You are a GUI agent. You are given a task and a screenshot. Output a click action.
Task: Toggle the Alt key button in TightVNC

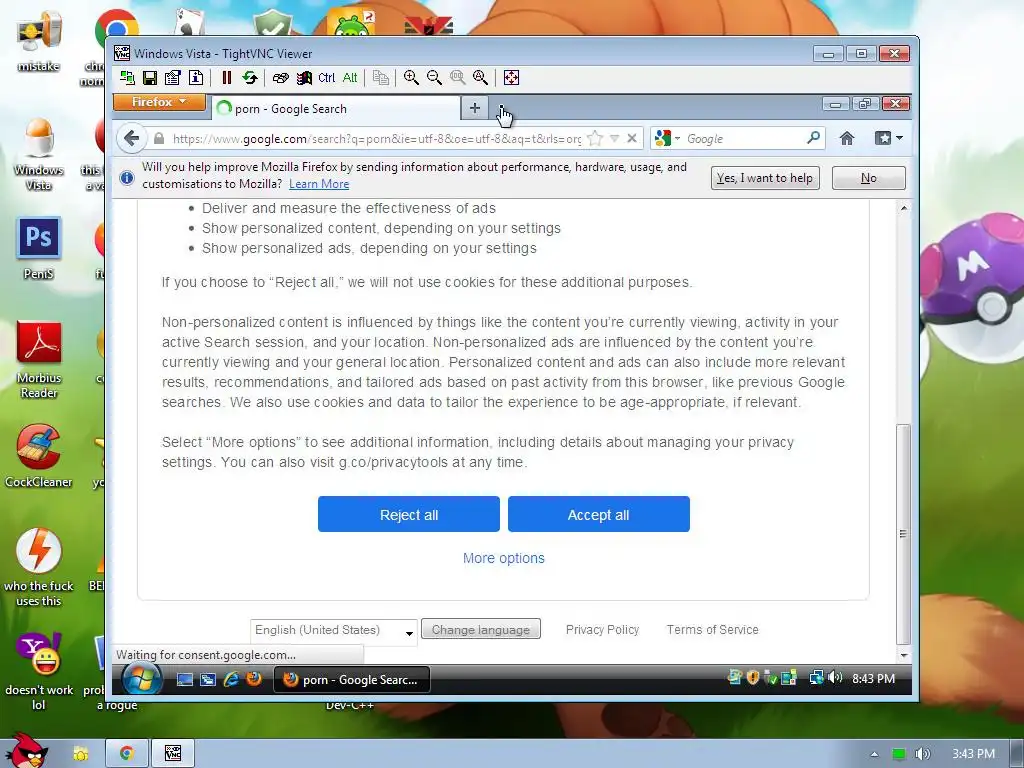pyautogui.click(x=350, y=78)
